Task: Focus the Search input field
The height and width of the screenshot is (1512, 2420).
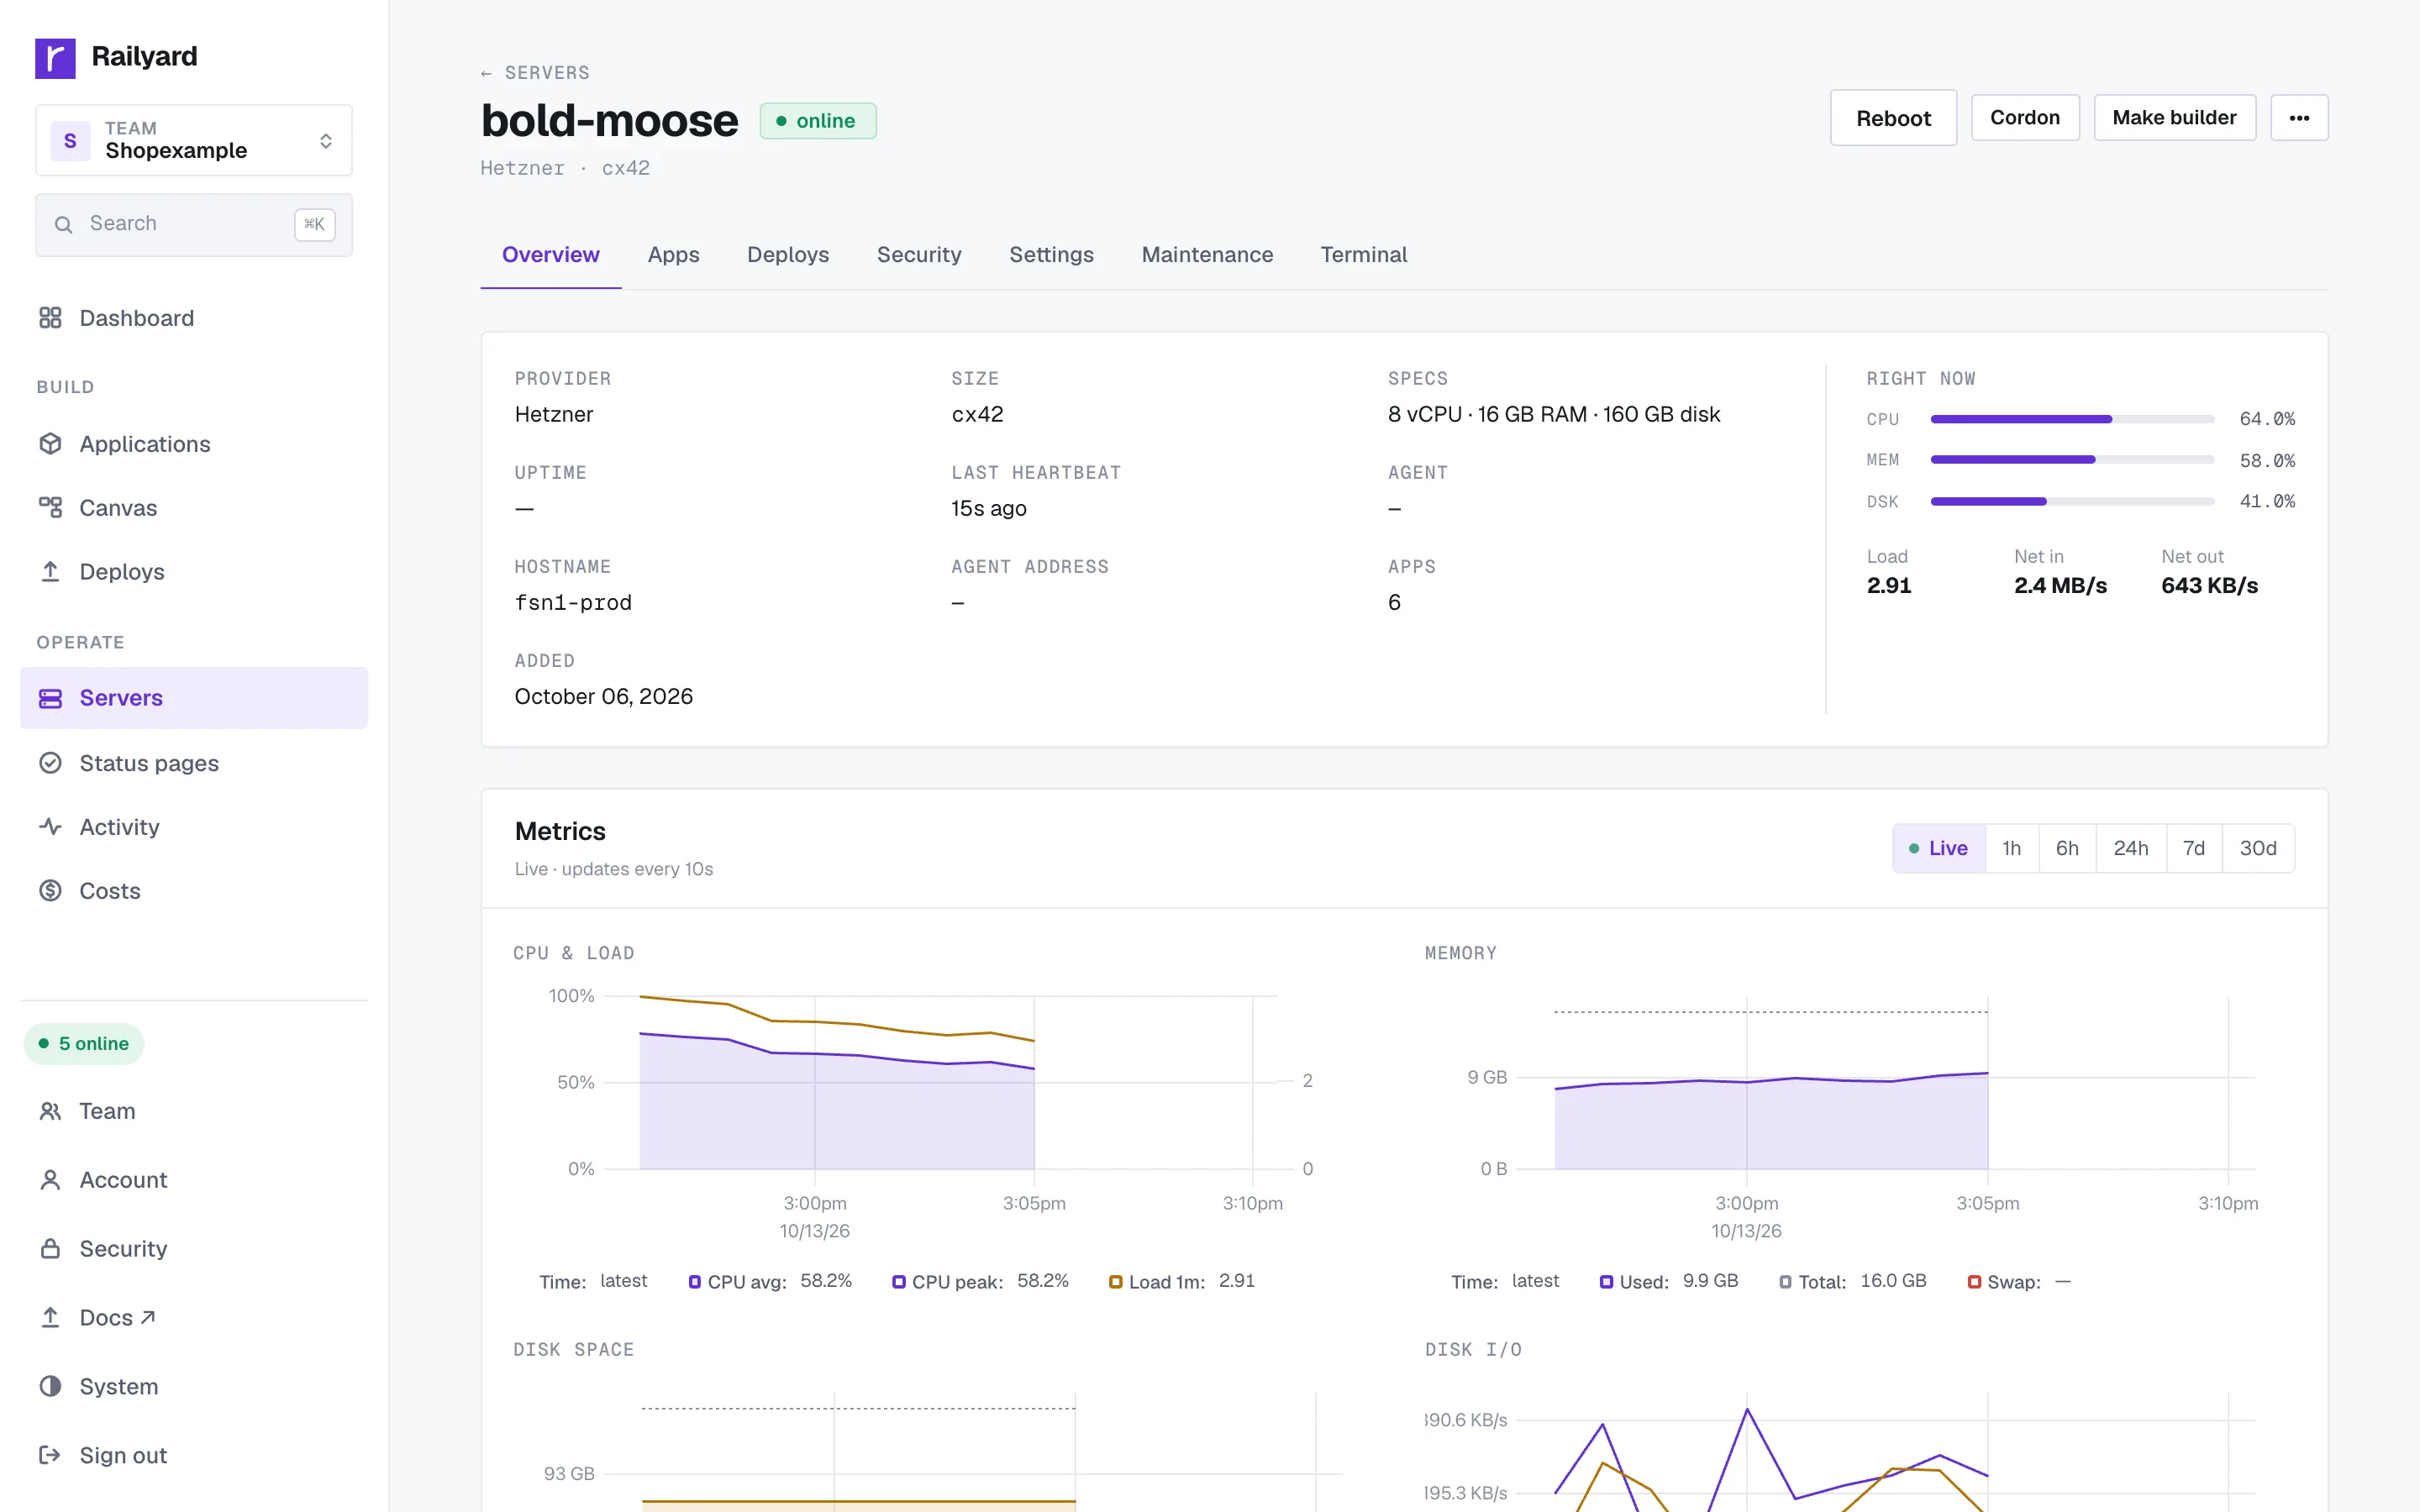Action: 194,224
